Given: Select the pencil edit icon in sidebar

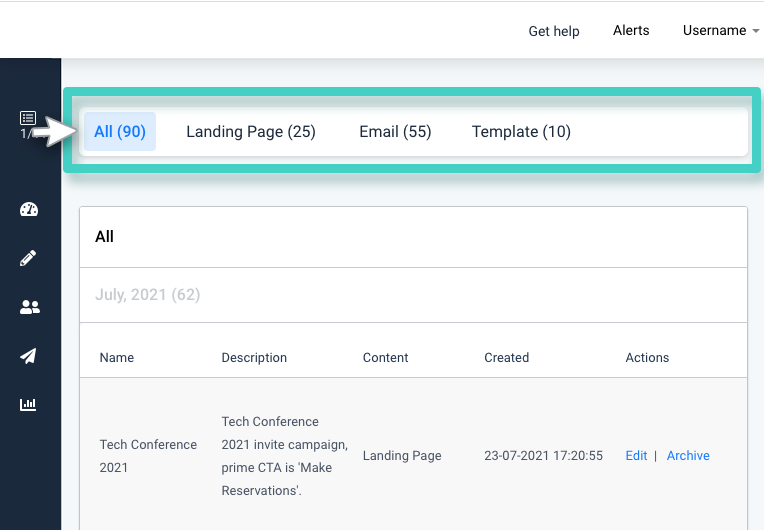Looking at the screenshot, I should (x=28, y=258).
